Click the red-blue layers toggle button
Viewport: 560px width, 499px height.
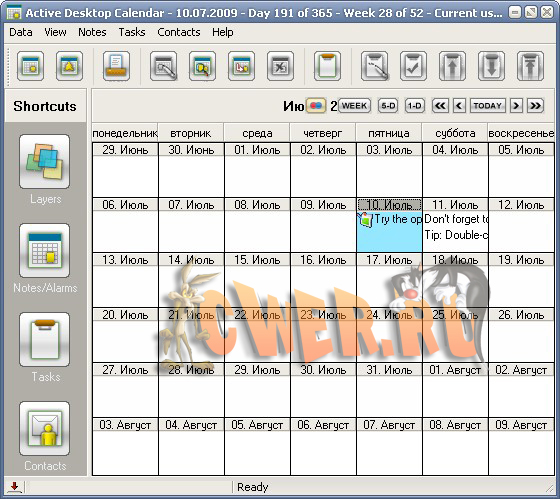coord(316,106)
